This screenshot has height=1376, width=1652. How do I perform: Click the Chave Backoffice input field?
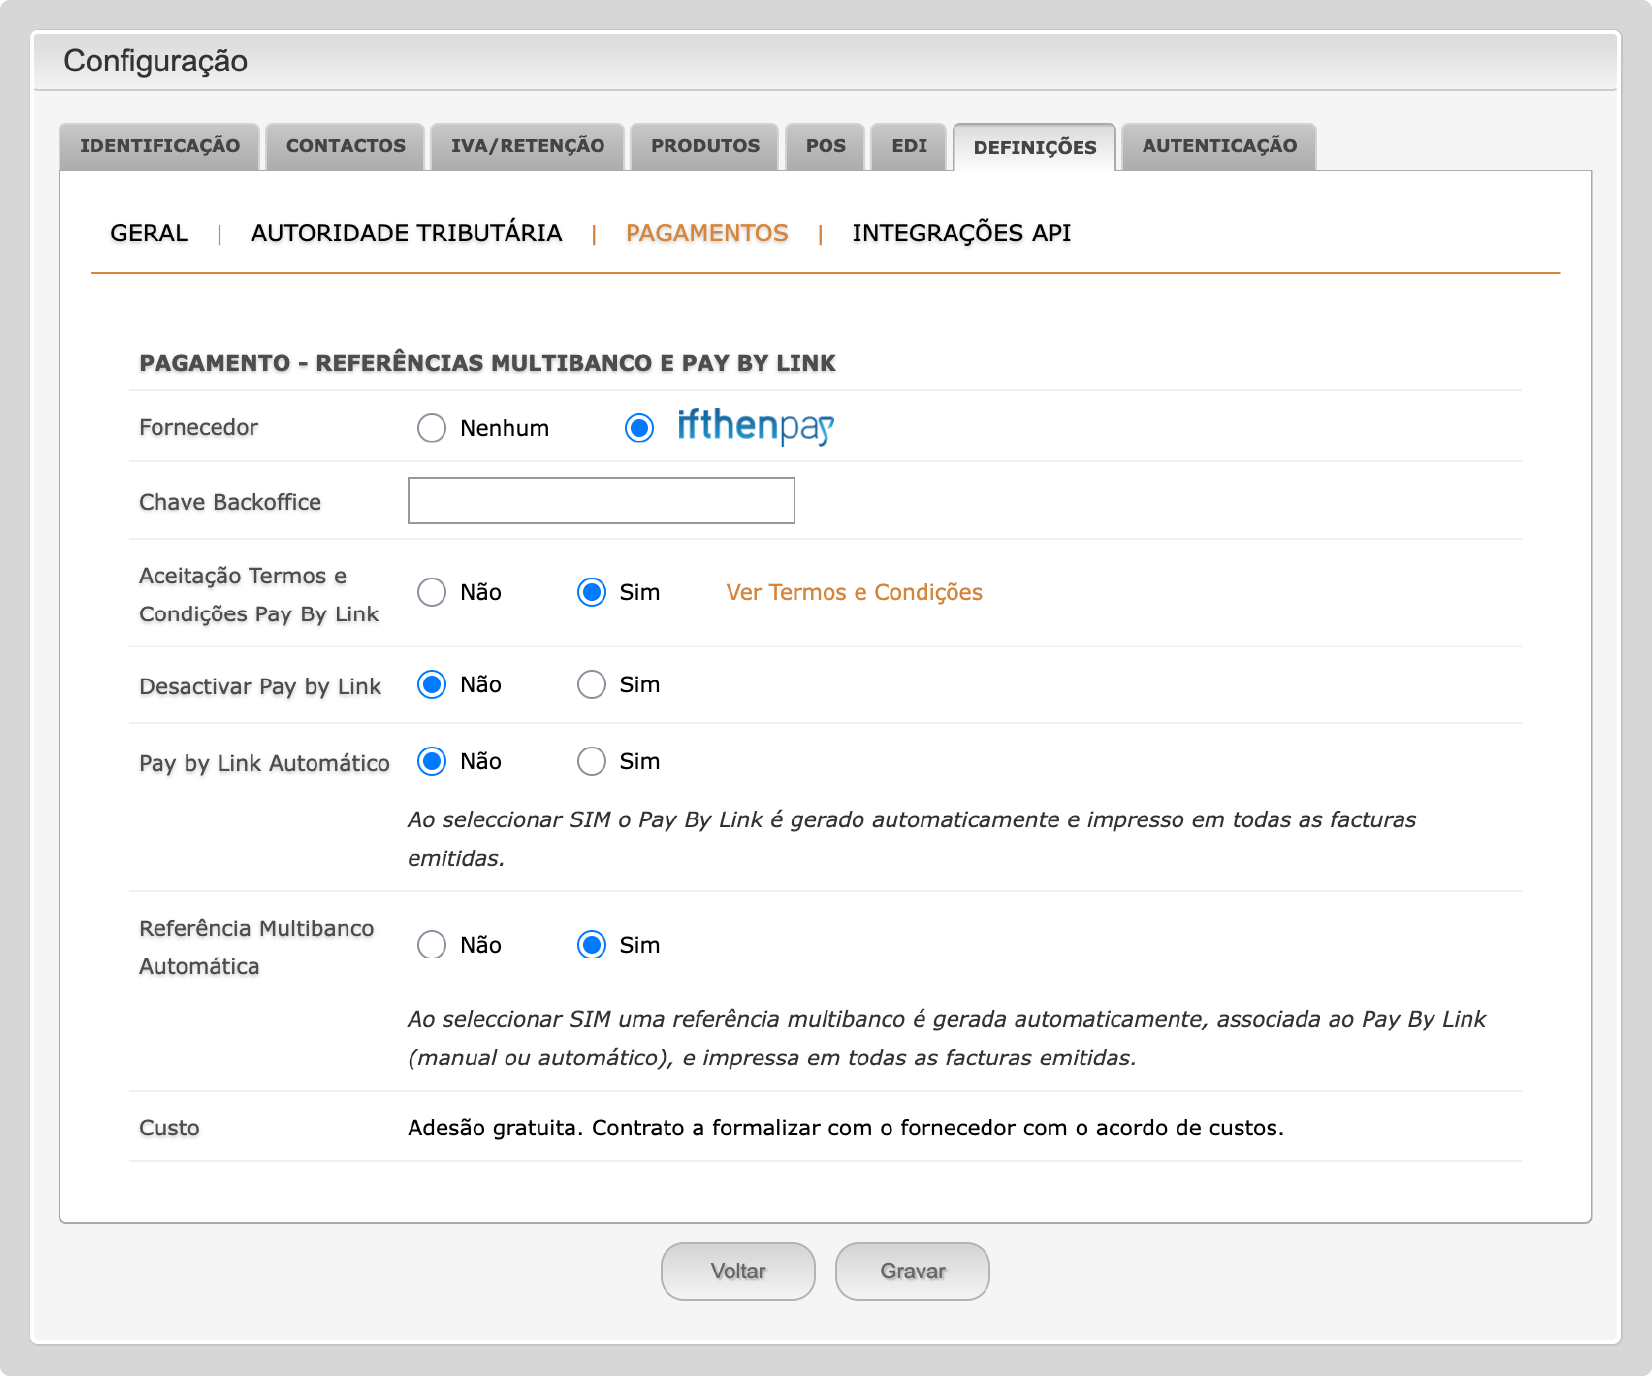pos(601,500)
